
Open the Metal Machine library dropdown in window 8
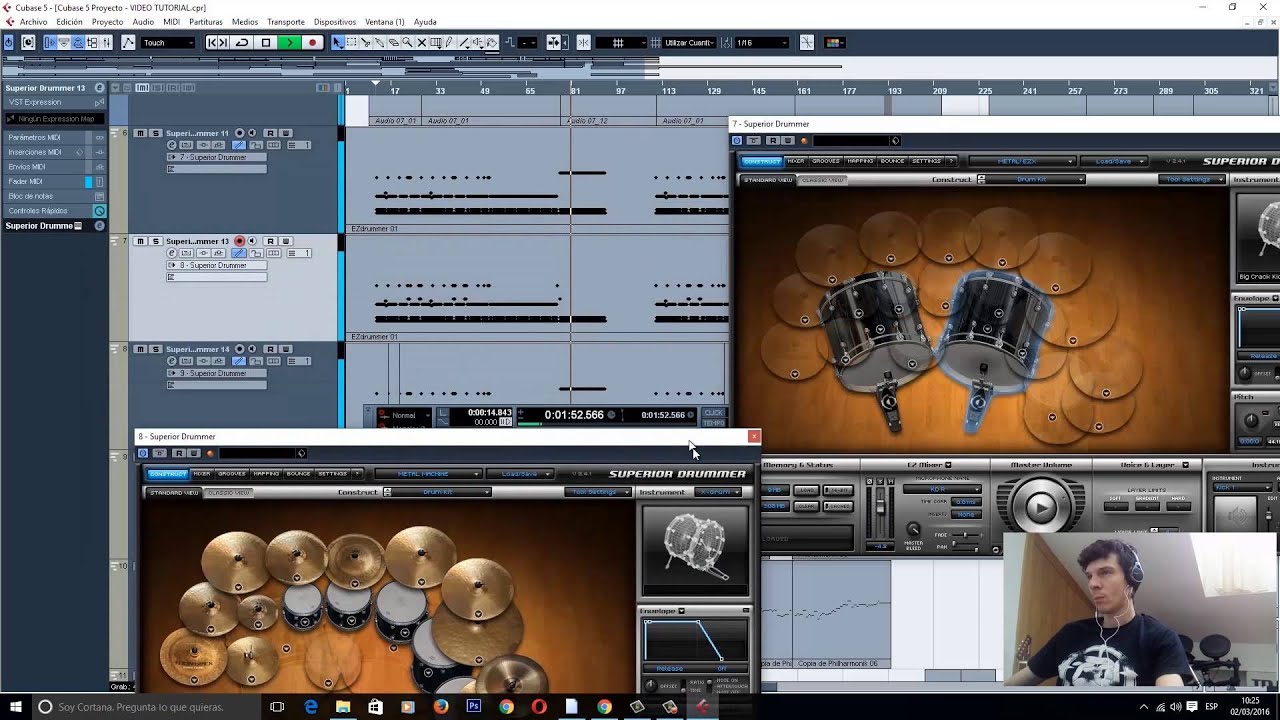[x=427, y=474]
